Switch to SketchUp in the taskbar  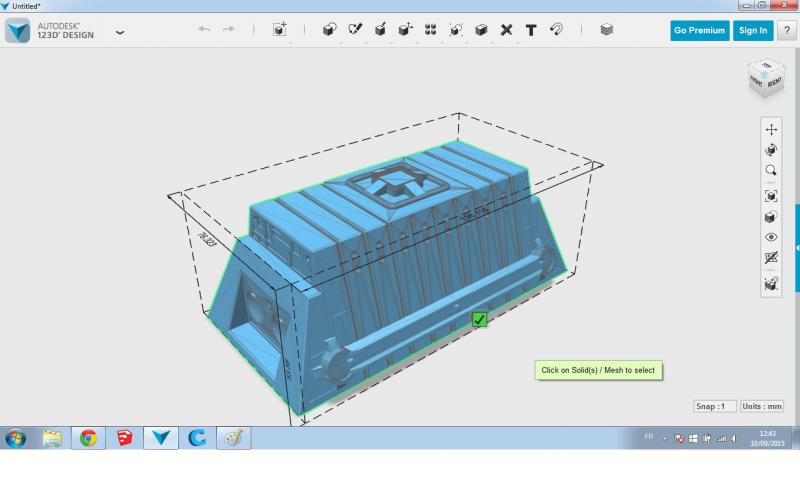[x=124, y=438]
